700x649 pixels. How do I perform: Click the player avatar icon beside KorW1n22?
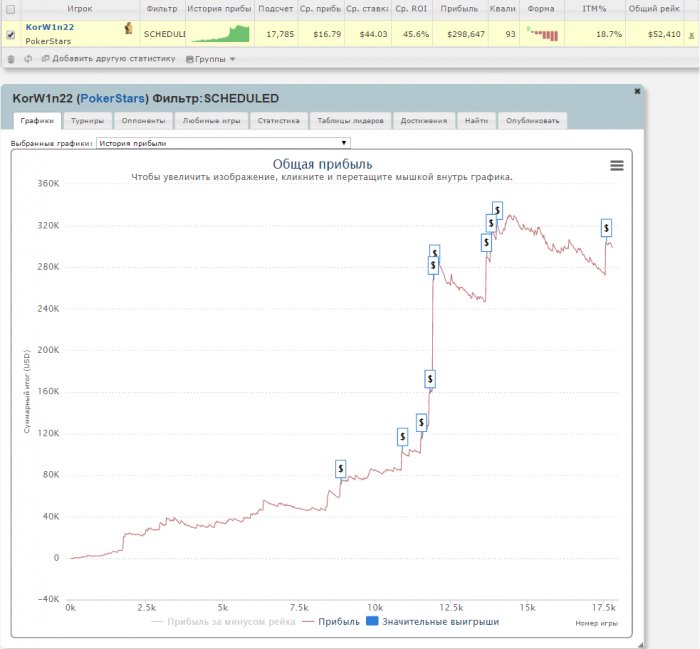[x=128, y=28]
